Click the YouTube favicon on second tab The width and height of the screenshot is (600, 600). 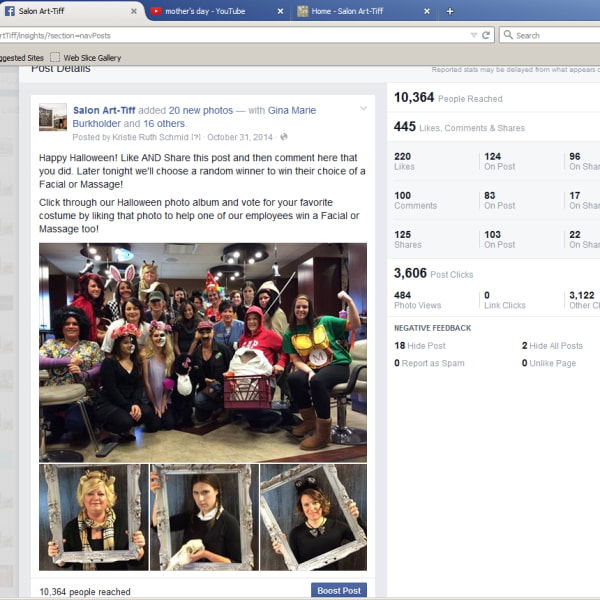156,11
